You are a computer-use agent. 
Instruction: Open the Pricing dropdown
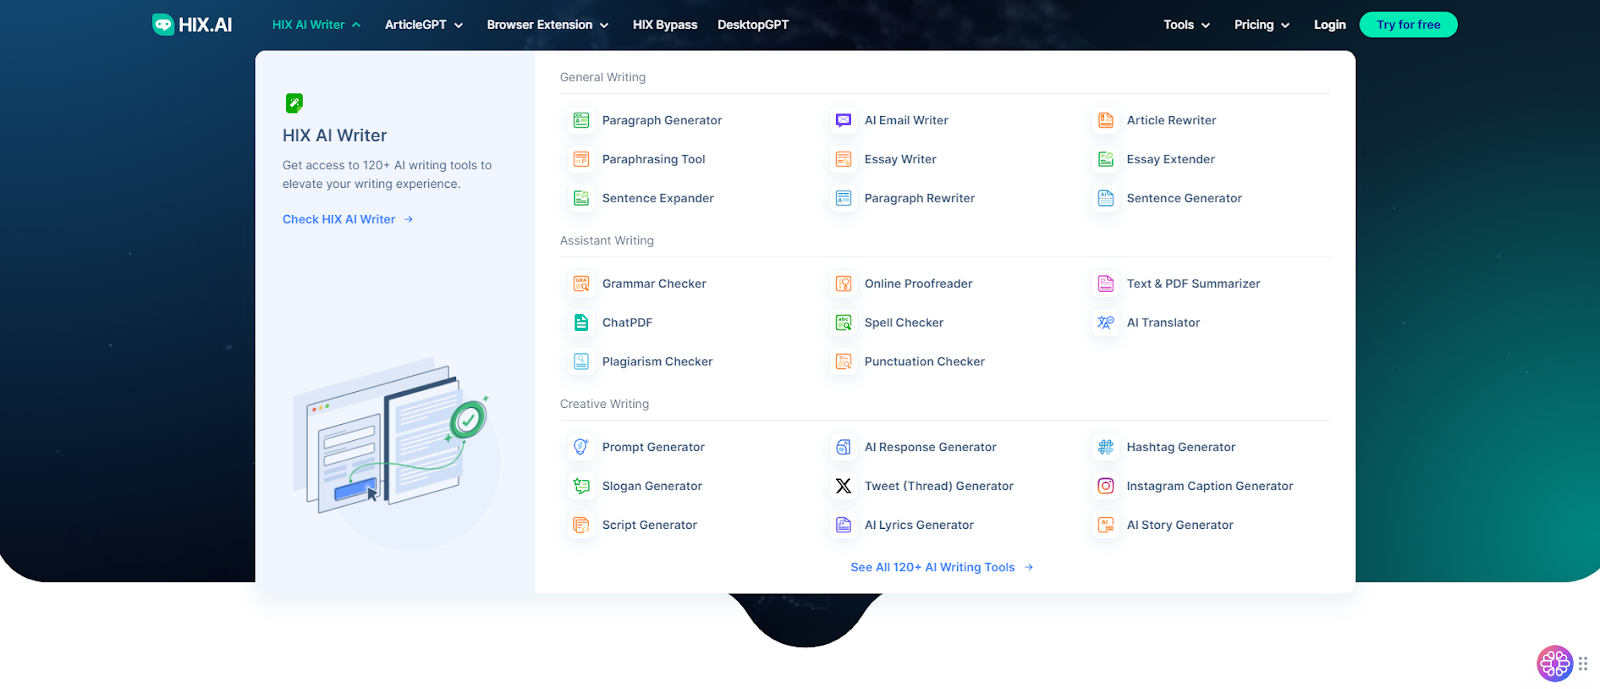point(1262,25)
